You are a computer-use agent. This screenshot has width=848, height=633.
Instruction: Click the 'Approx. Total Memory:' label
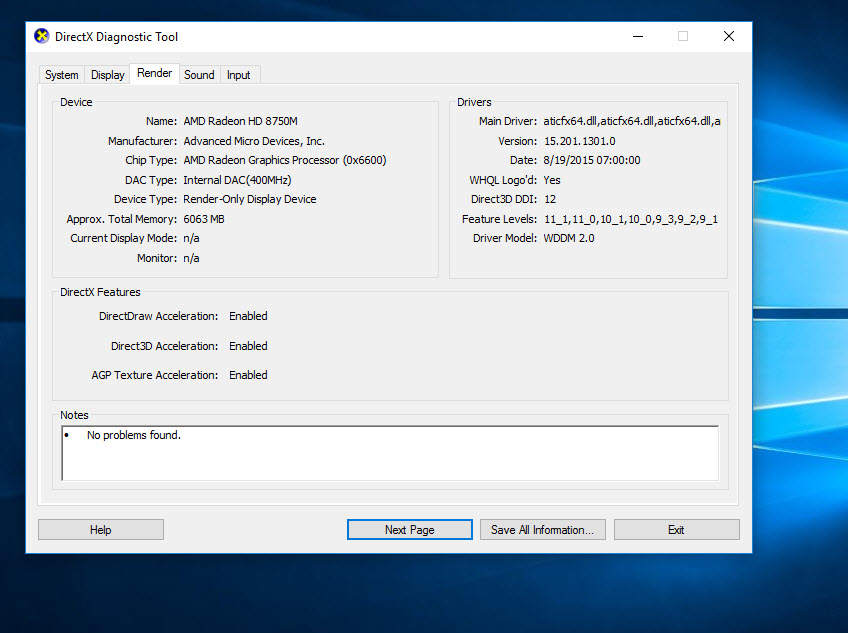pyautogui.click(x=122, y=219)
